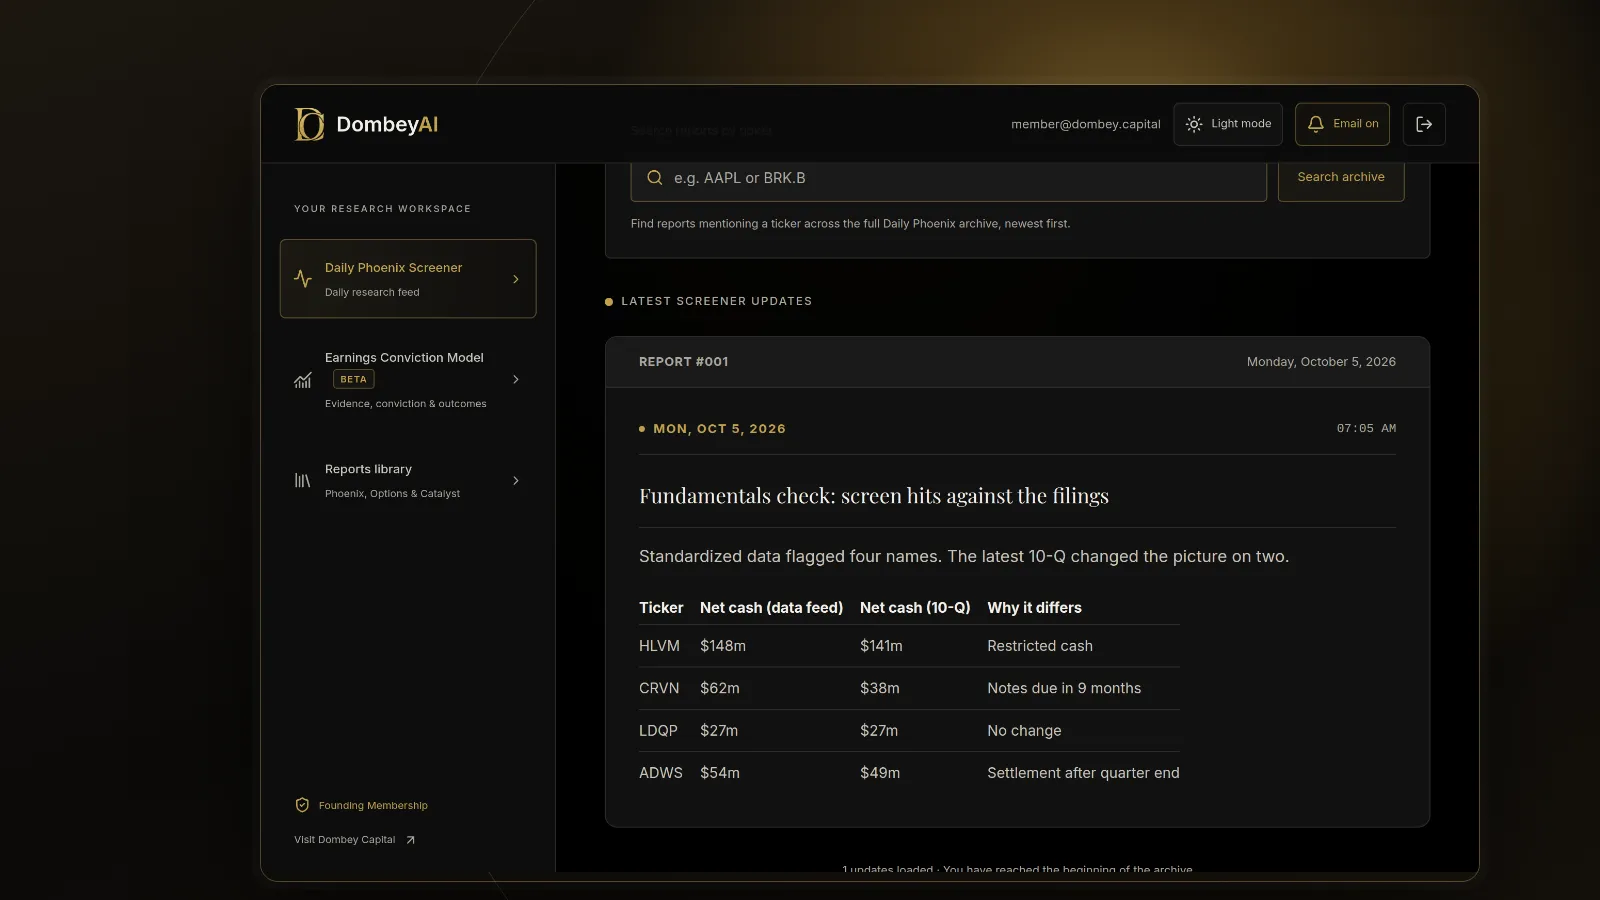Expand the Daily Phoenix Screener chevron
The width and height of the screenshot is (1600, 900).
pyautogui.click(x=516, y=279)
